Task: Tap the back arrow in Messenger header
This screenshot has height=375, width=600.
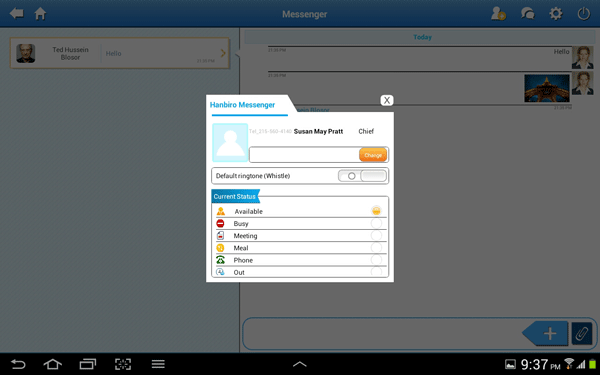Action: (17, 14)
